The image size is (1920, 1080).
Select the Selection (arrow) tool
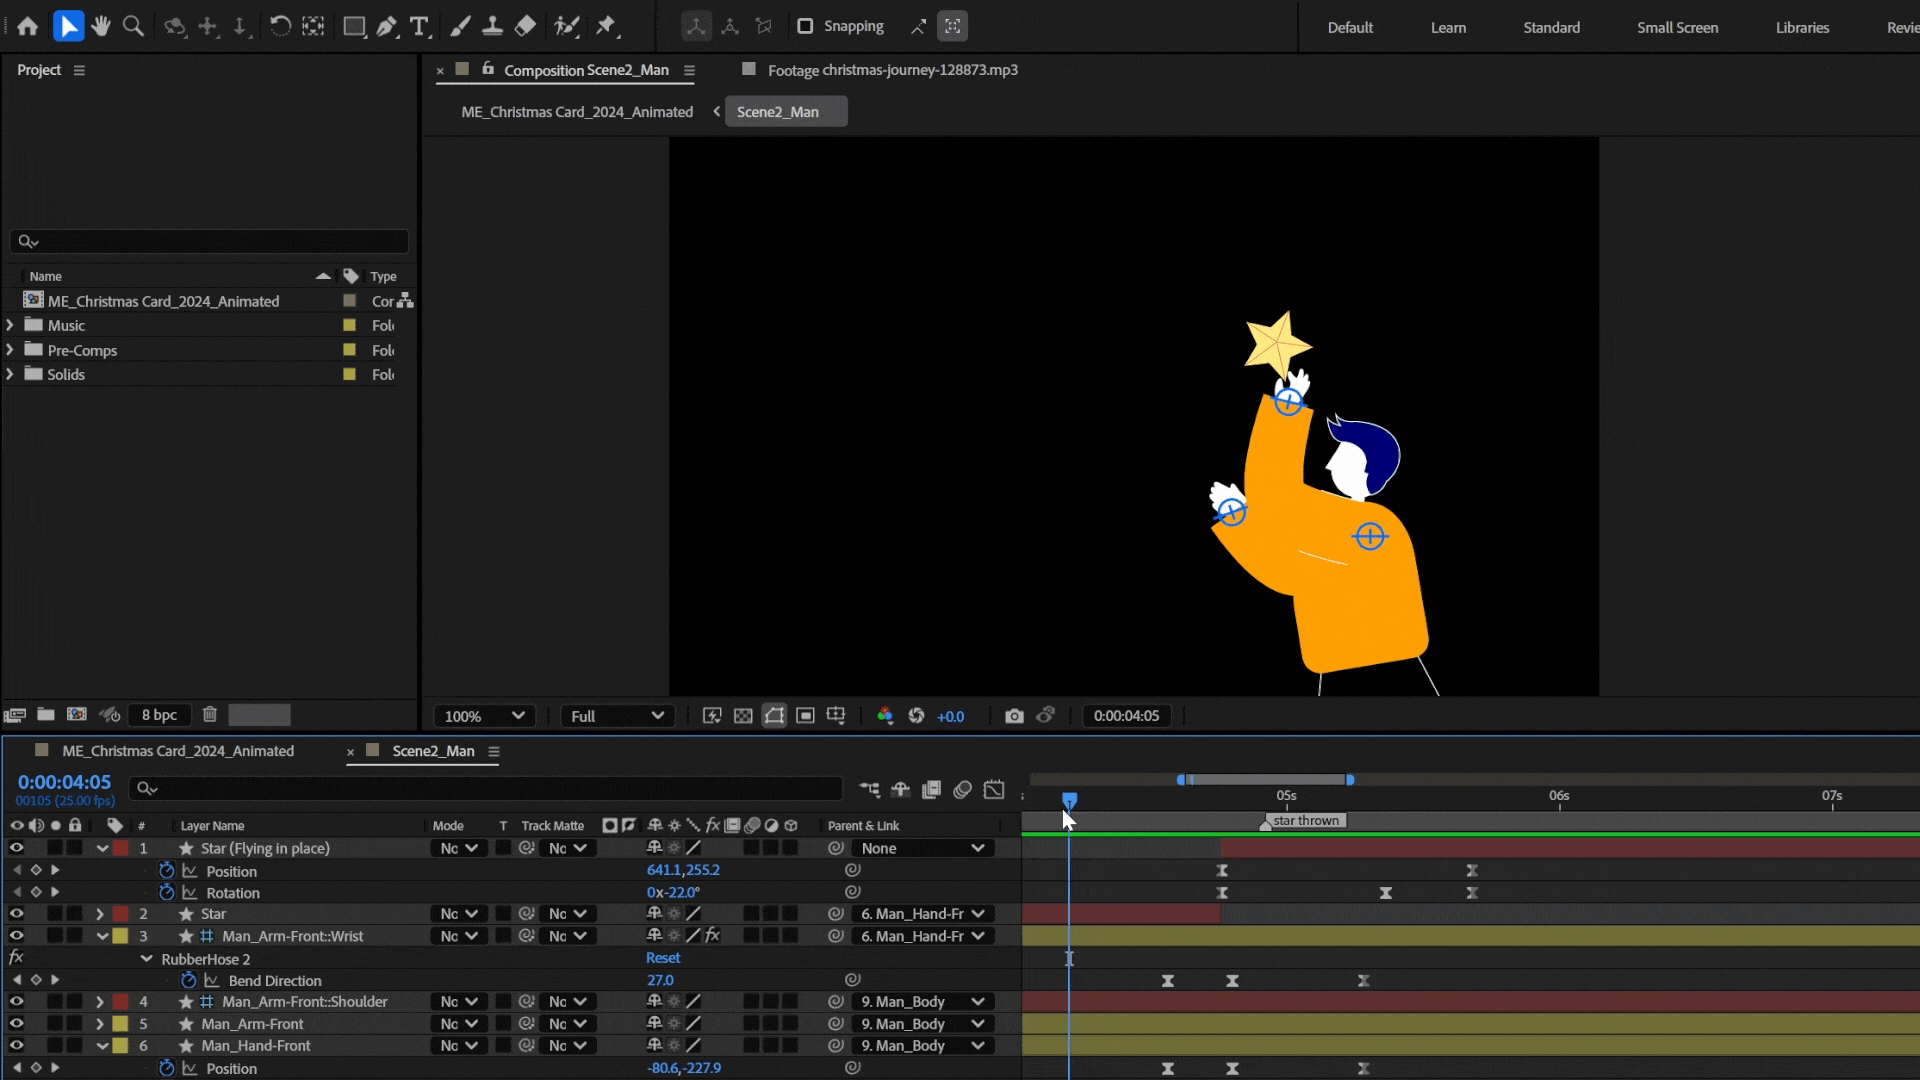pos(68,27)
